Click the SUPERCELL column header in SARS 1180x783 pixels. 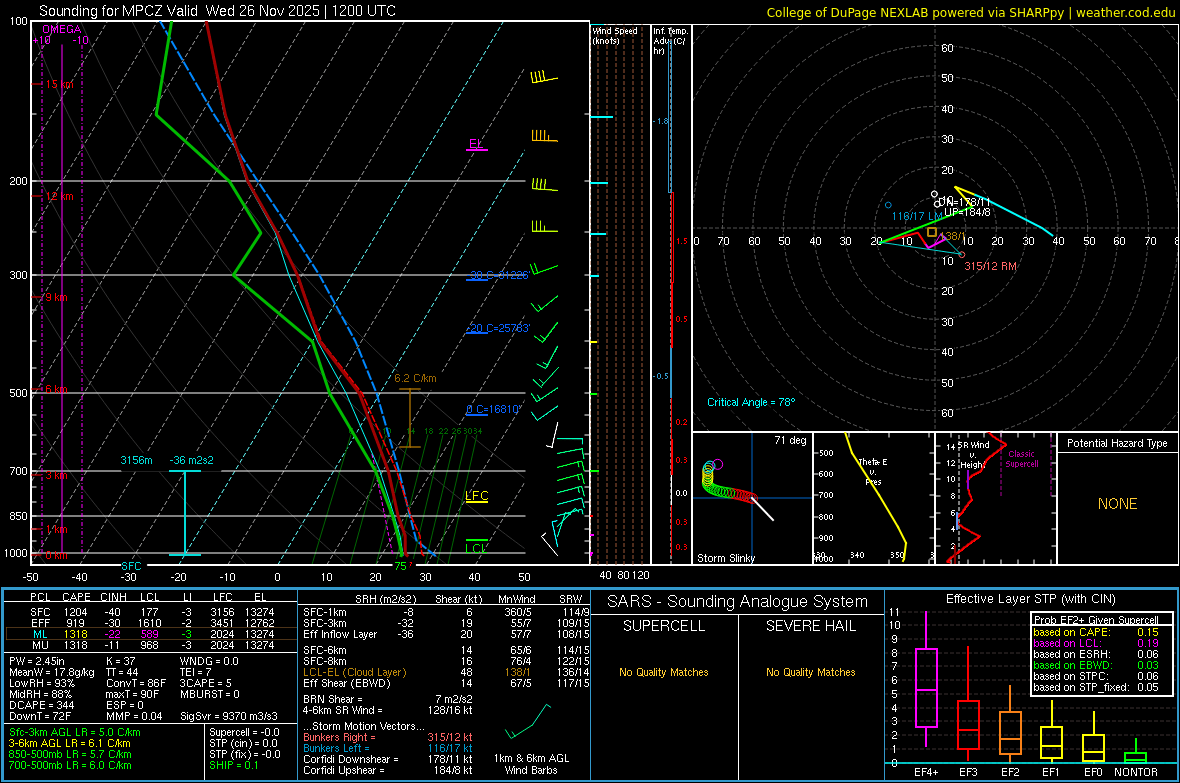click(664, 626)
